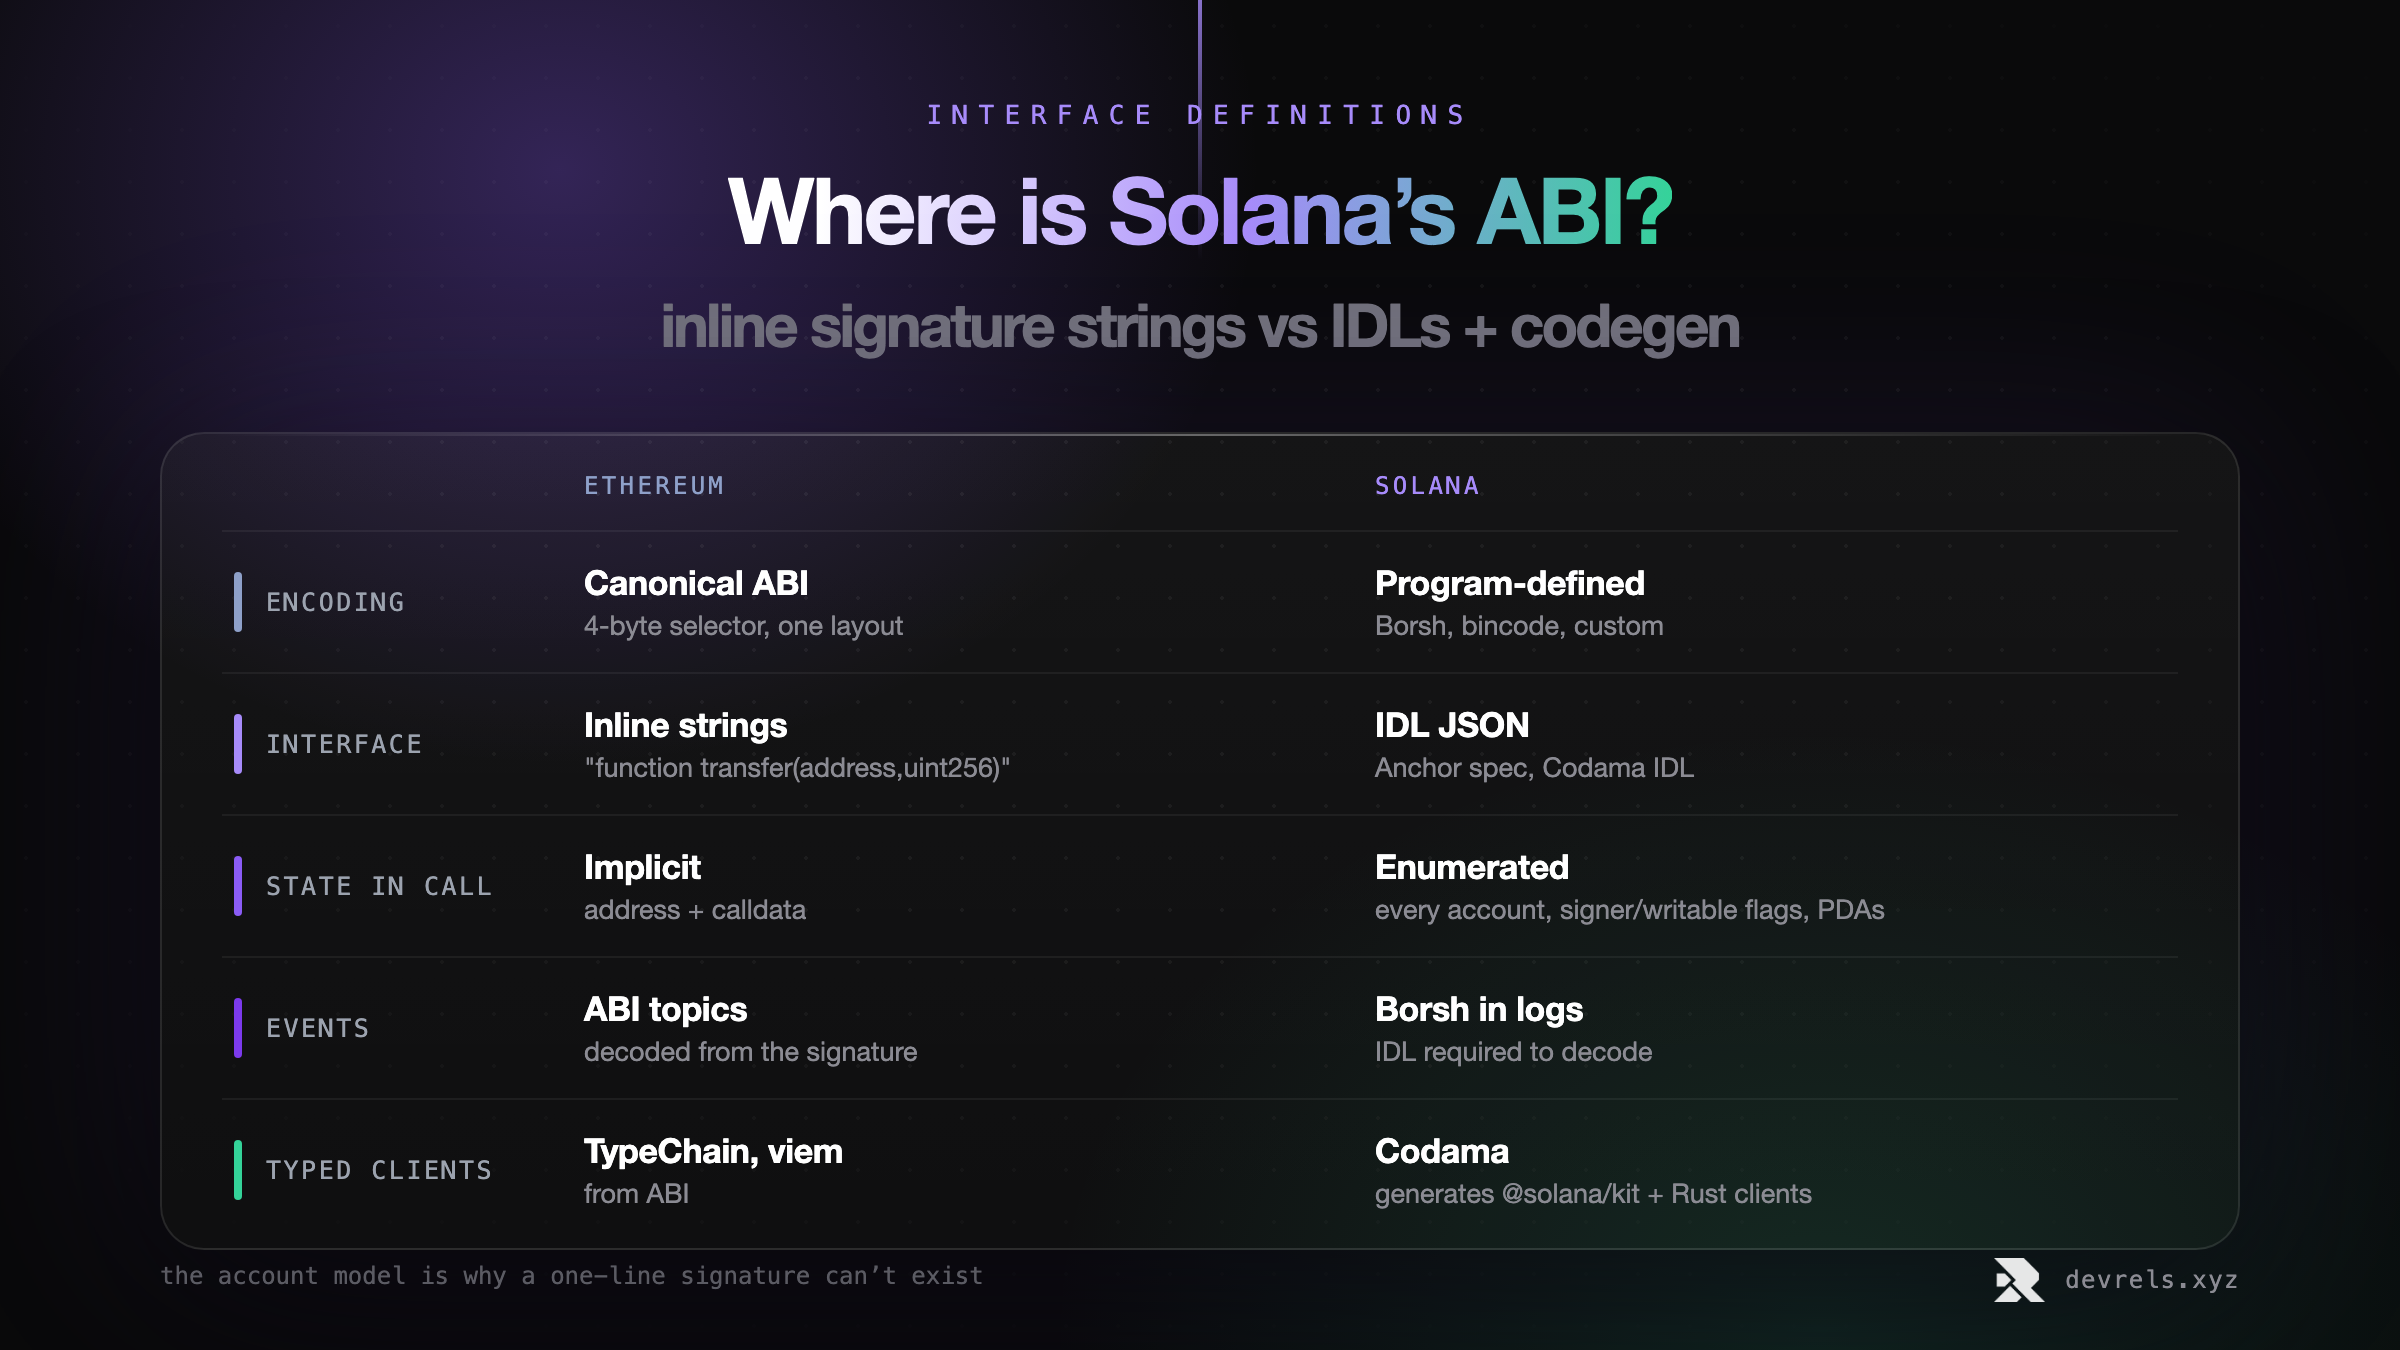
Task: Click the 'Inline strings' cell
Action: [685, 726]
